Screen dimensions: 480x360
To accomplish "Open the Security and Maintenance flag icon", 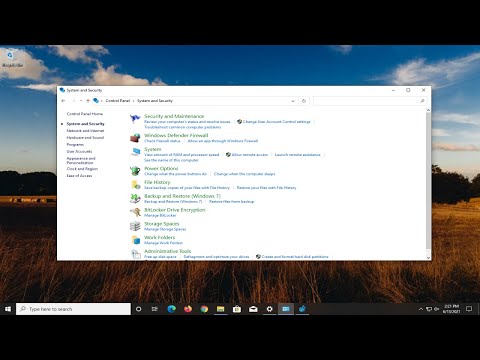I will [135, 119].
